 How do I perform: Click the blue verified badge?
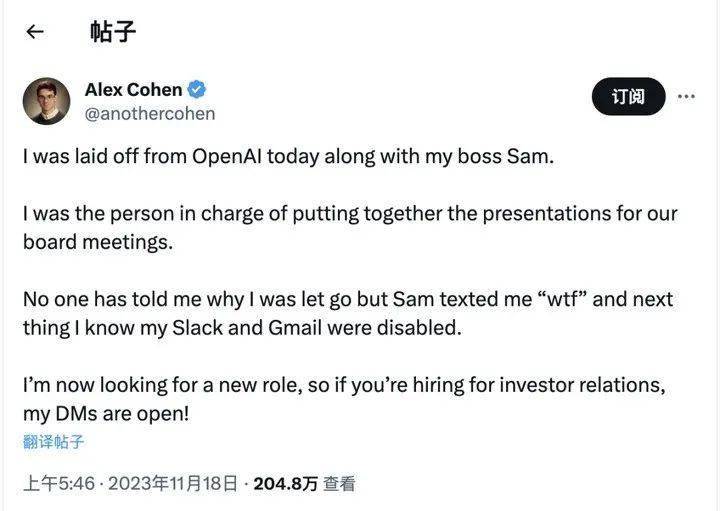coord(198,90)
